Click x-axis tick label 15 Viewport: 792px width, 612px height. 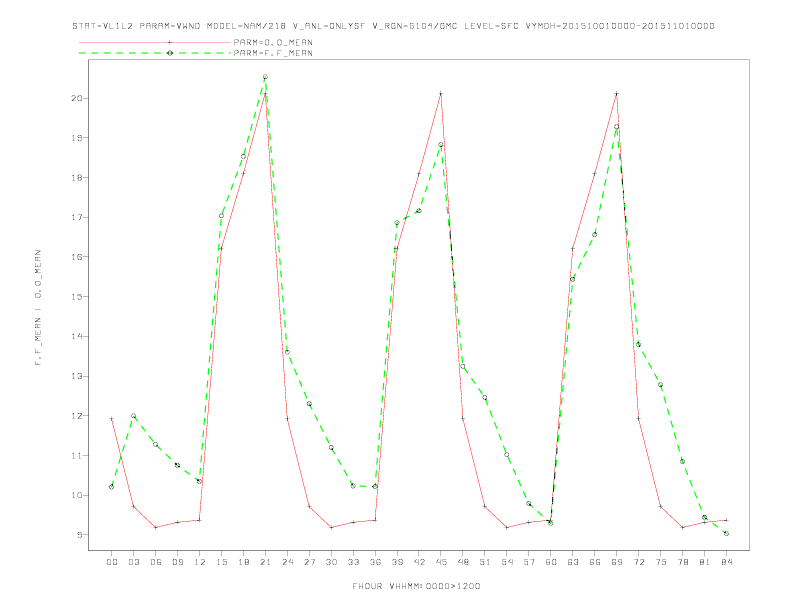click(x=221, y=562)
